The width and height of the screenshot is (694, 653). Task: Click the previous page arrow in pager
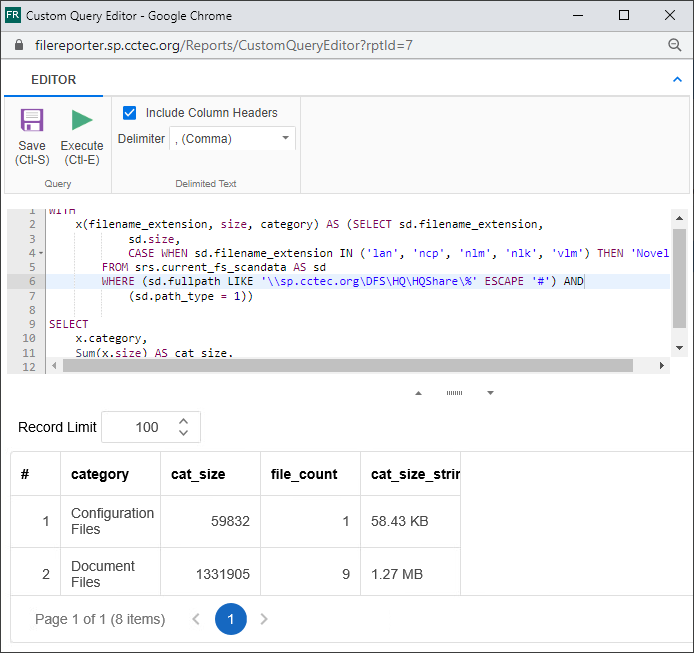pyautogui.click(x=197, y=619)
